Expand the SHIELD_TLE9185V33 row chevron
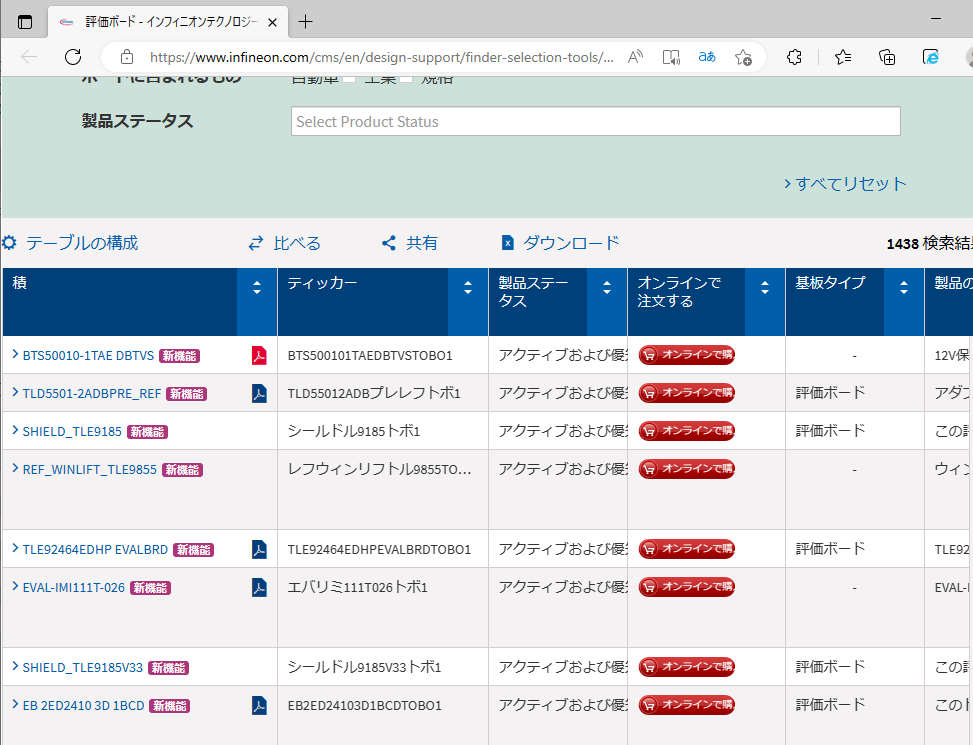973x745 pixels. pyautogui.click(x=16, y=666)
